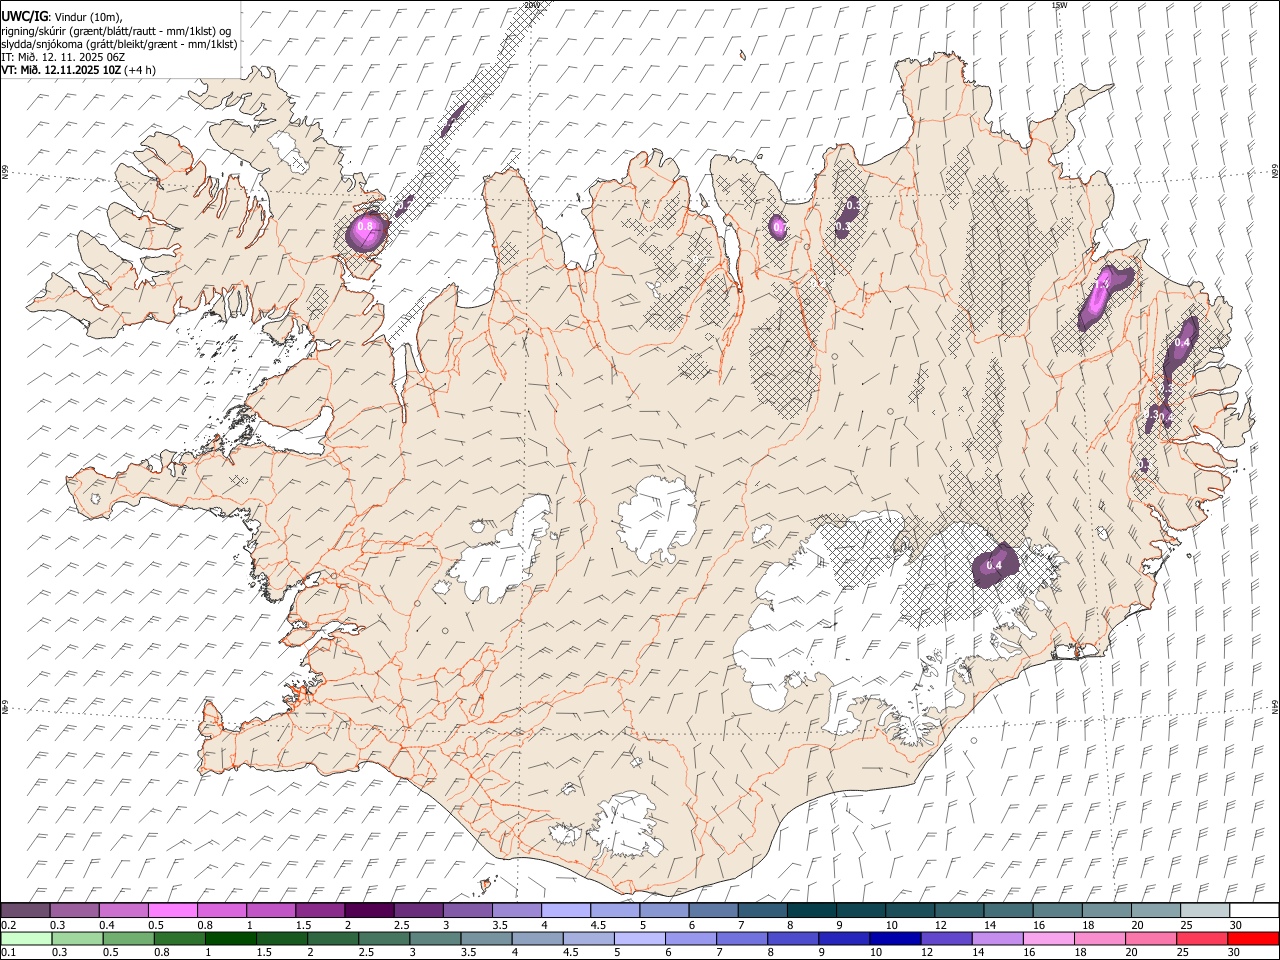The width and height of the screenshot is (1280, 960).
Task: Pick the upper legend swatch starting at 12
Action: 958,910
